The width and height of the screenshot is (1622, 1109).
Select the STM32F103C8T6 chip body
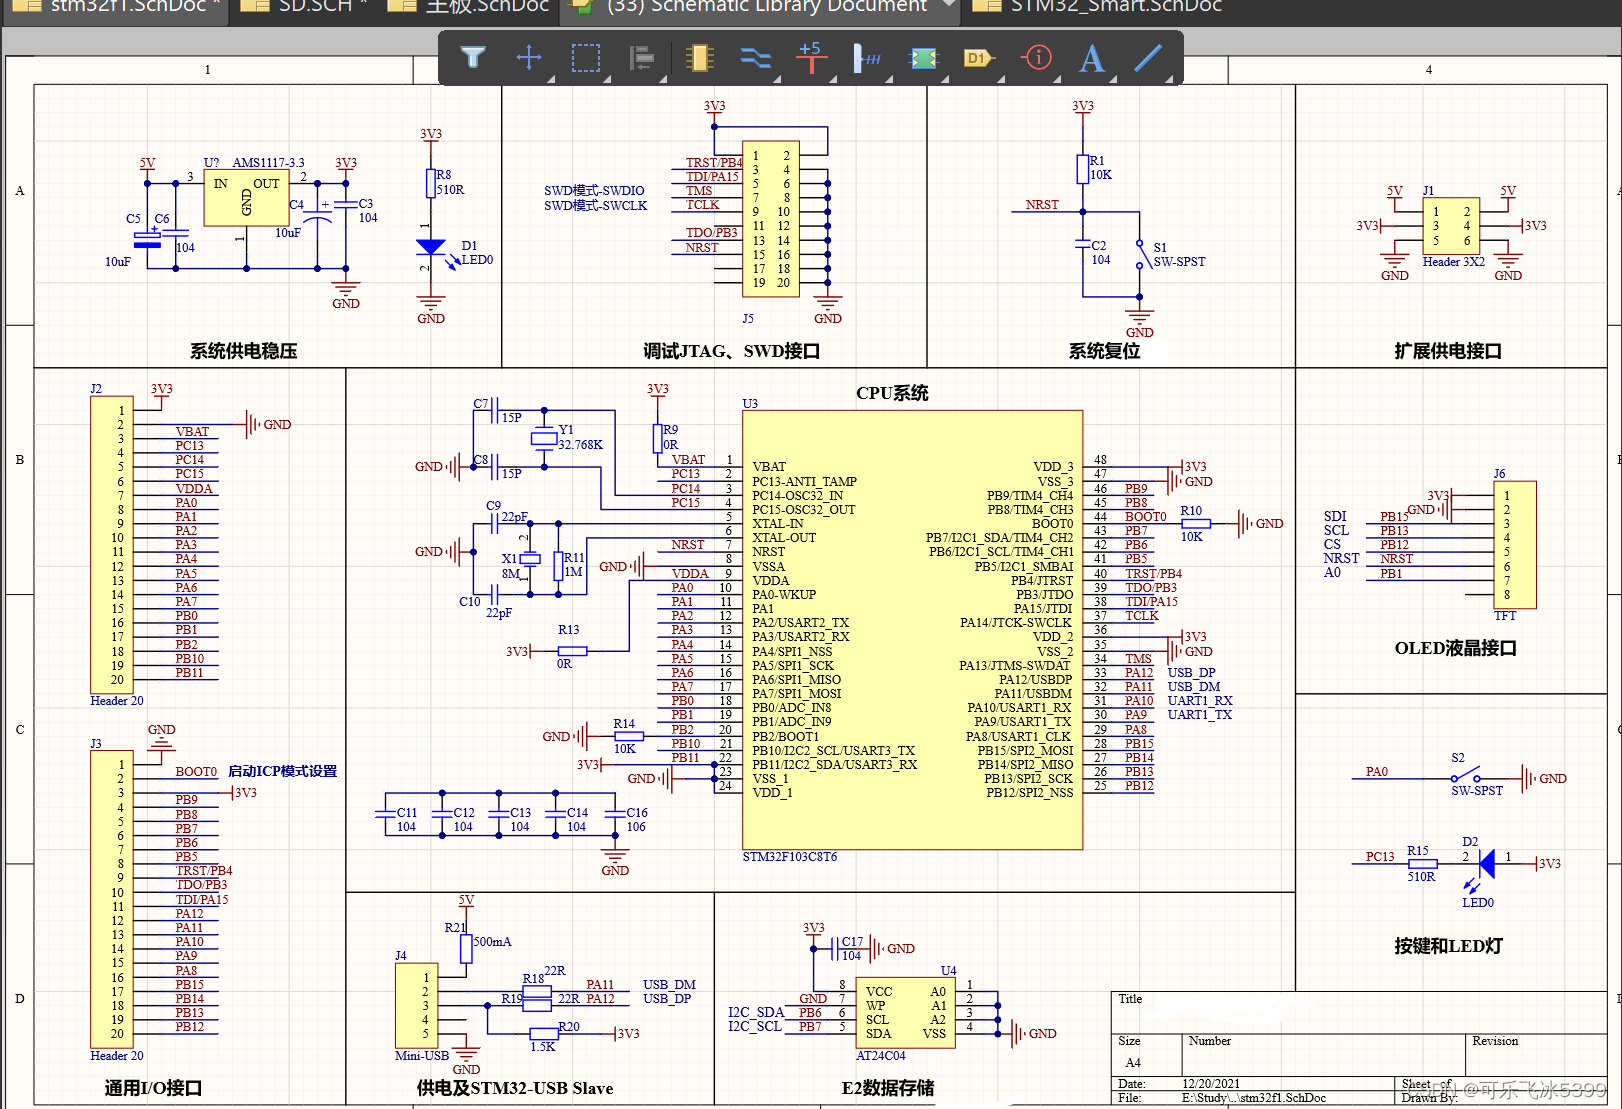(x=912, y=630)
